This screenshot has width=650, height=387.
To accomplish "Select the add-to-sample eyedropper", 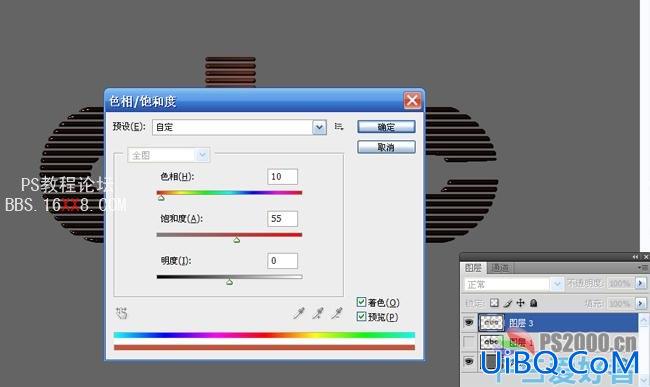I will [x=318, y=313].
